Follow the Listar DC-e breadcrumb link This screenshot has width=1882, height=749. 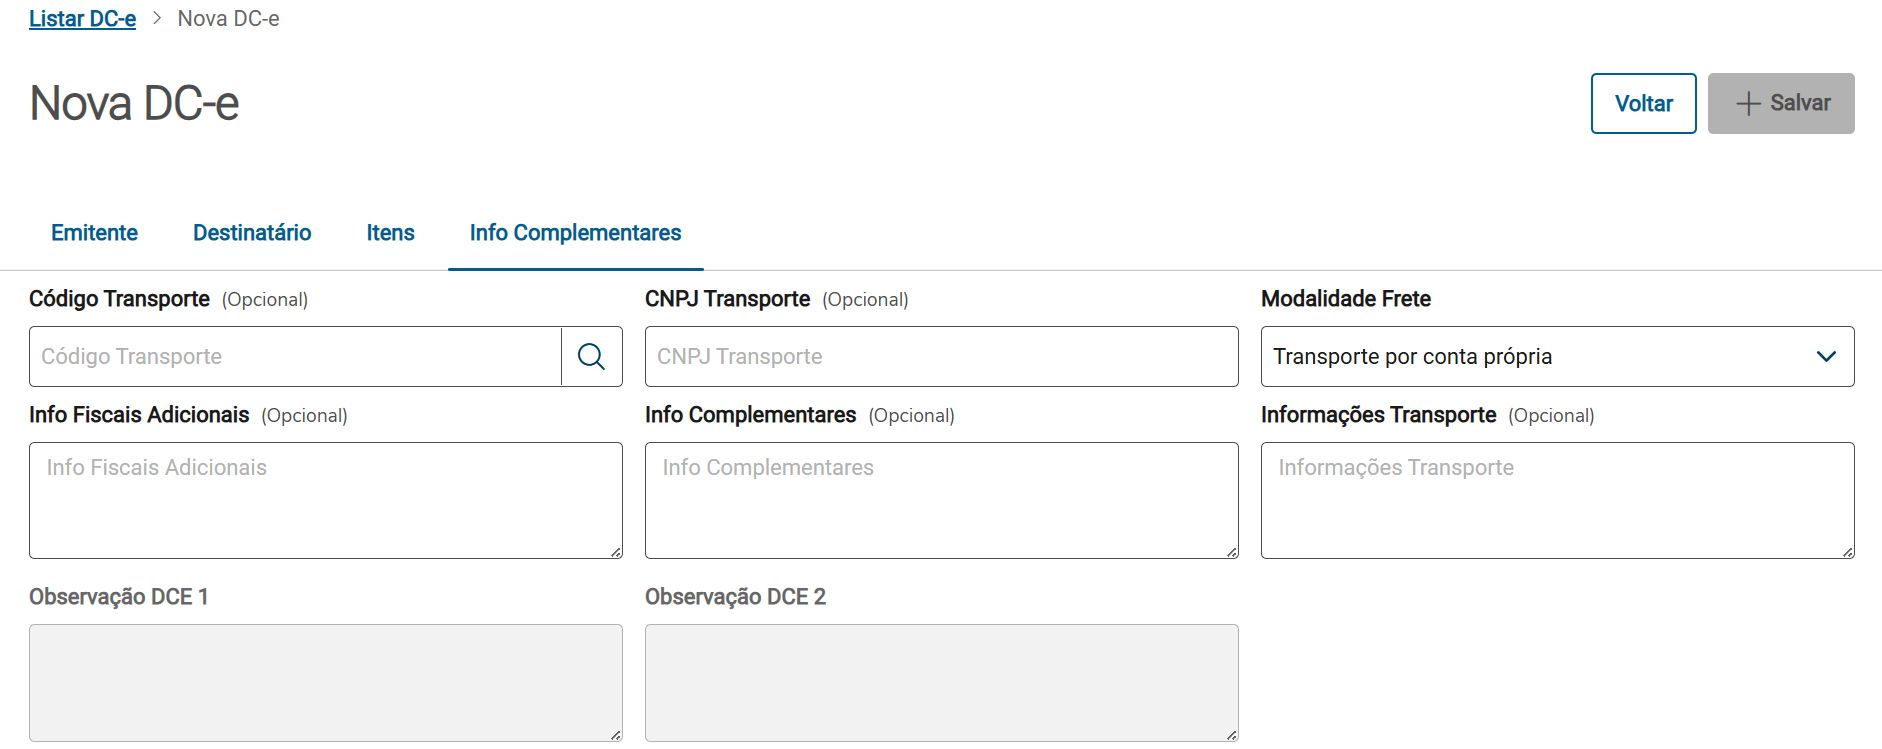82,19
